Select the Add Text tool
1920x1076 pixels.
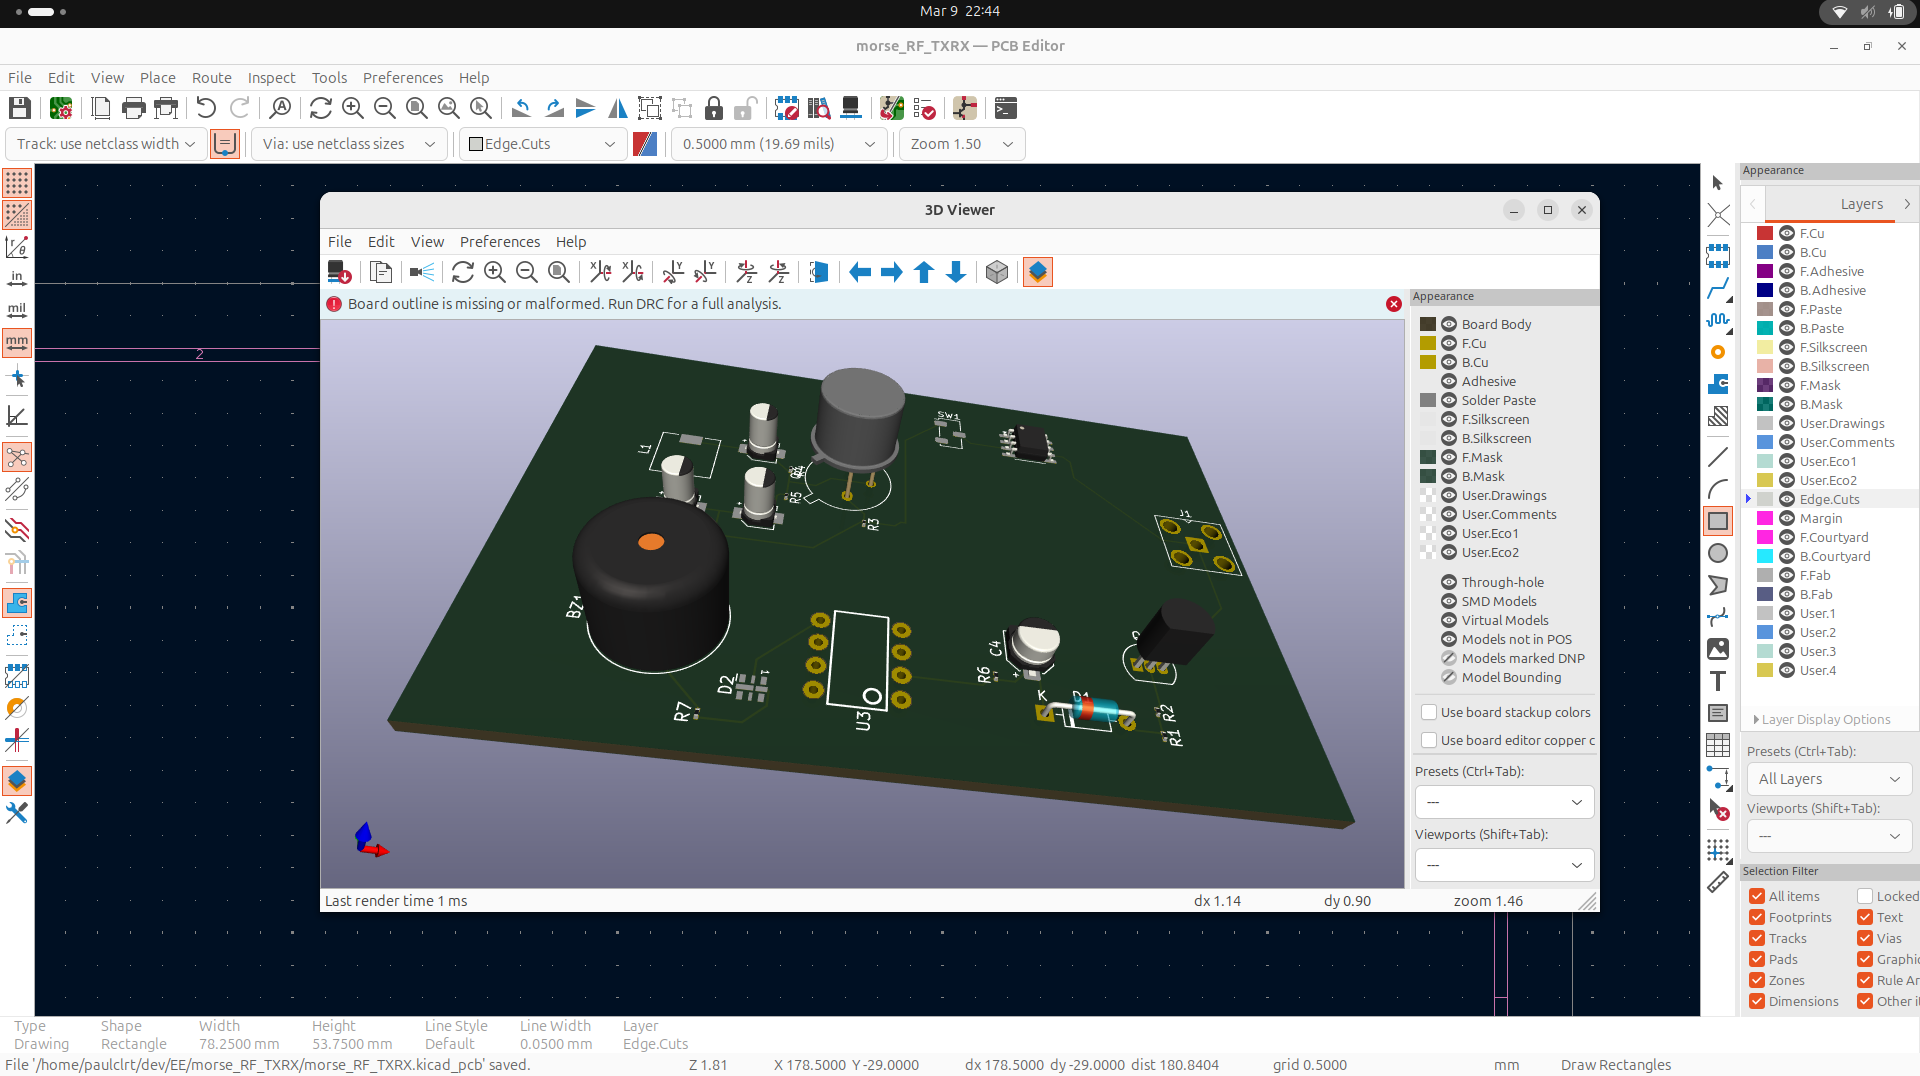tap(1718, 681)
